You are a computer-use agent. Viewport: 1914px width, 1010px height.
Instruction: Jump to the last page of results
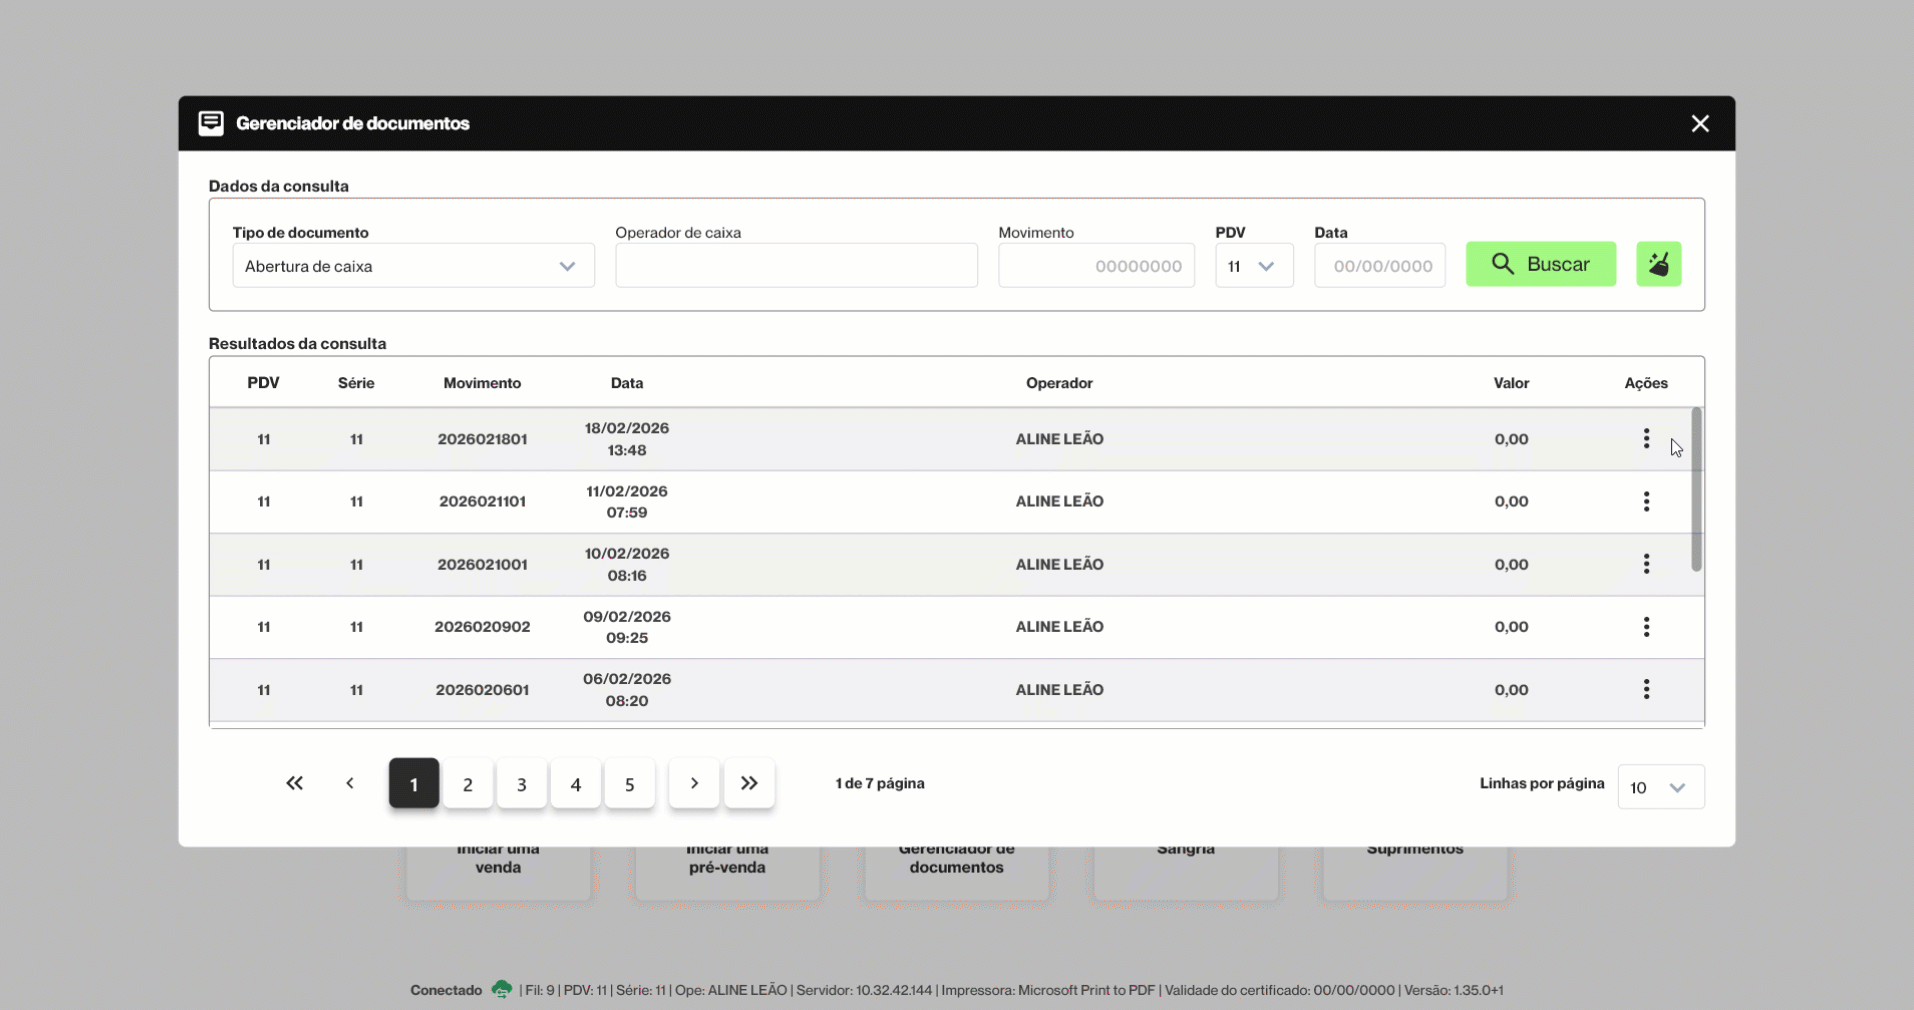(749, 784)
